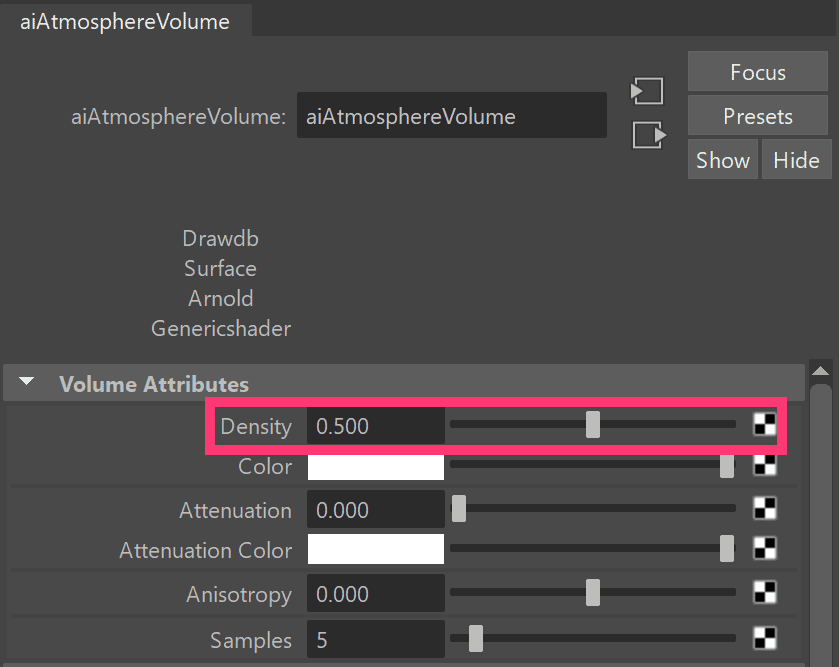The height and width of the screenshot is (667, 839).
Task: Click the output connection arrow icon
Action: pyautogui.click(x=649, y=135)
